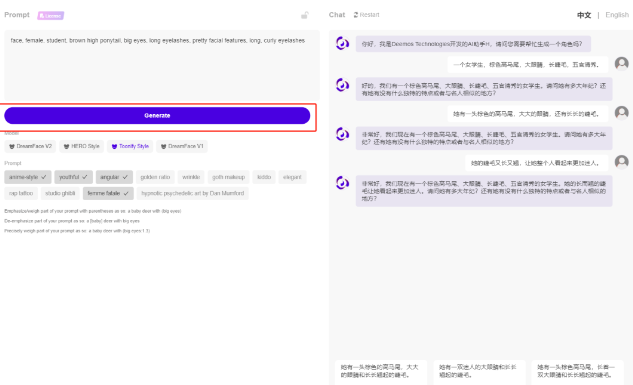Deselect the angular prompt tag

114,177
